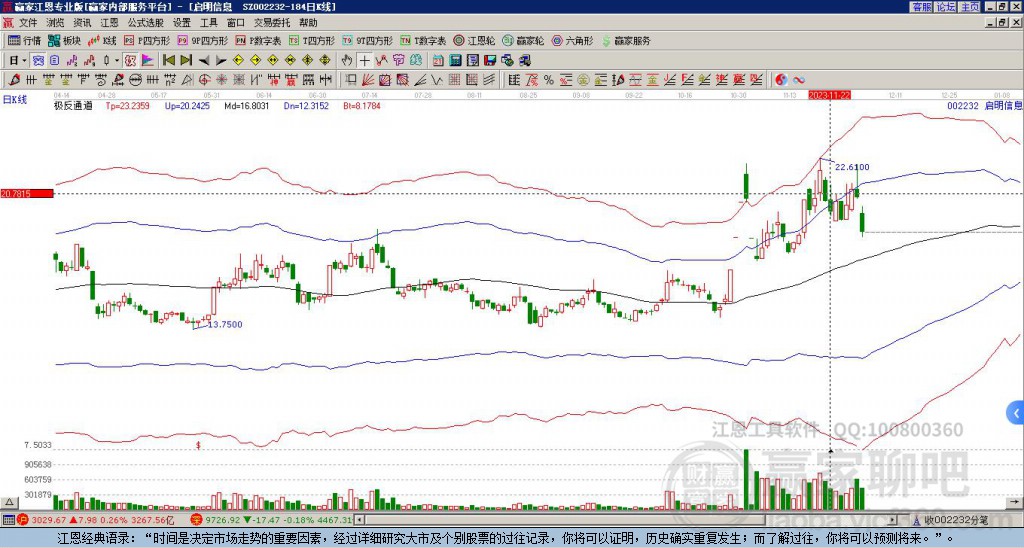Click the truck icon in toolbar
Screen dimensions: 1024x548
[525, 61]
